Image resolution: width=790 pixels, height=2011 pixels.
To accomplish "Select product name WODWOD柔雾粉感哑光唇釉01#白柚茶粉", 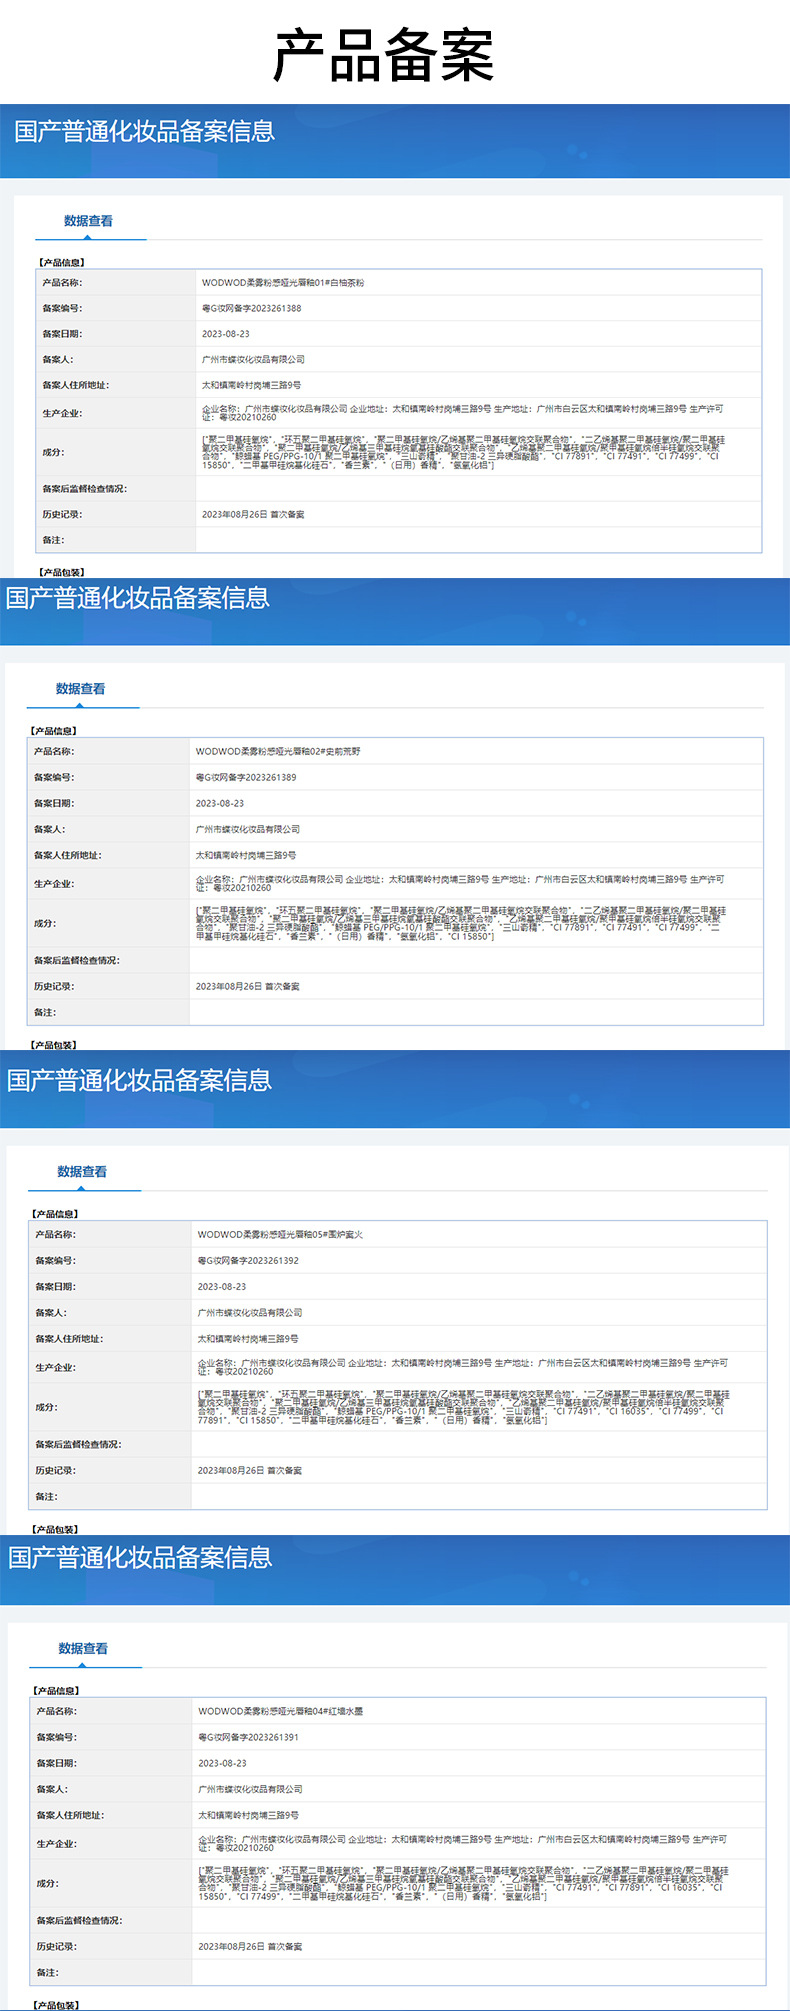I will pos(283,283).
